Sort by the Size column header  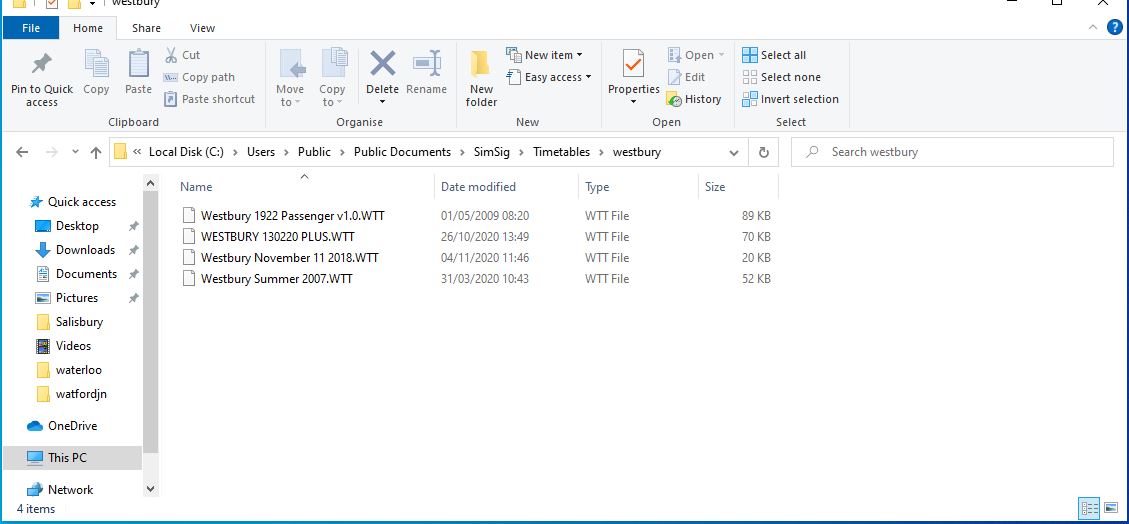point(715,186)
